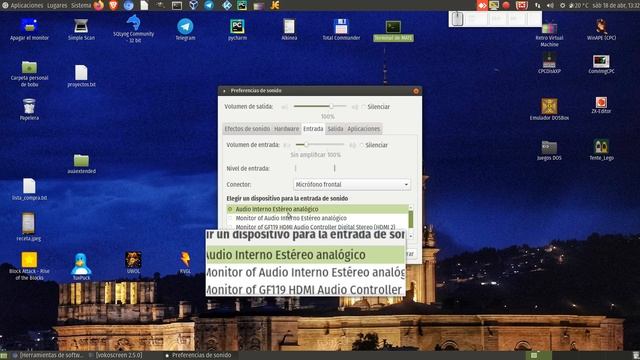The image size is (640, 360).
Task: Switch to the Entrada tab
Action: point(313,129)
